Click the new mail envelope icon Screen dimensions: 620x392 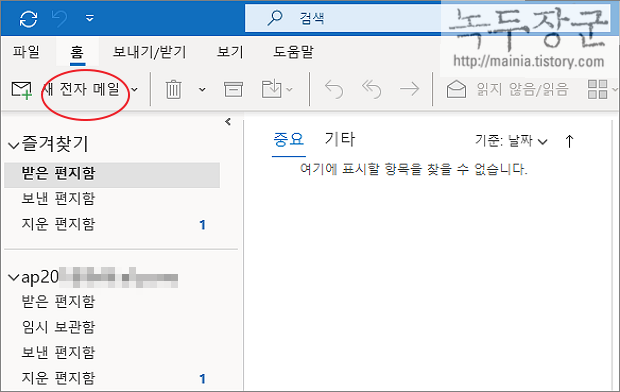pyautogui.click(x=22, y=90)
